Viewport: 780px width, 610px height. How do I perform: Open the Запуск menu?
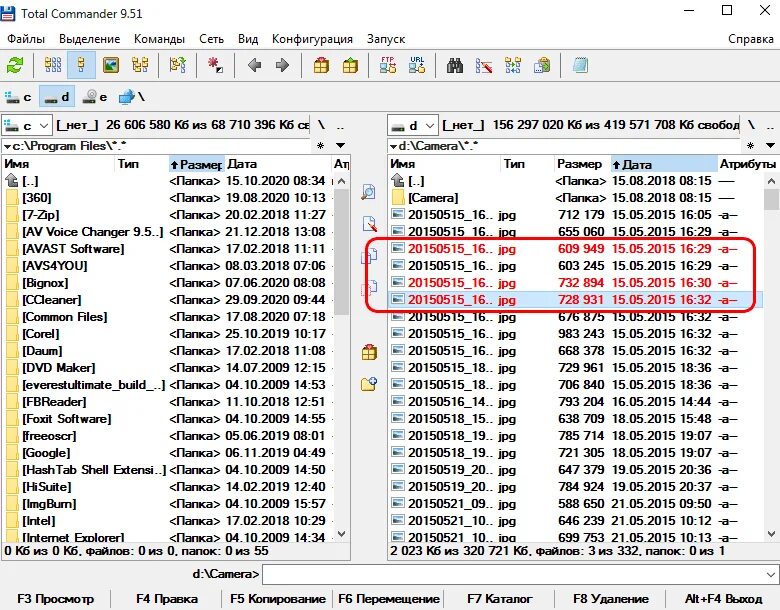(x=386, y=39)
